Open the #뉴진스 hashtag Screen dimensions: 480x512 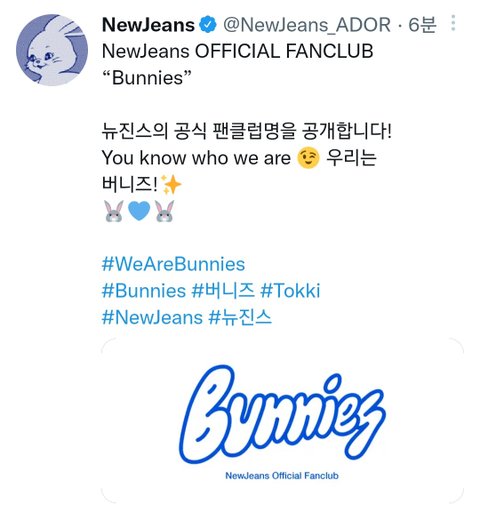coord(240,317)
